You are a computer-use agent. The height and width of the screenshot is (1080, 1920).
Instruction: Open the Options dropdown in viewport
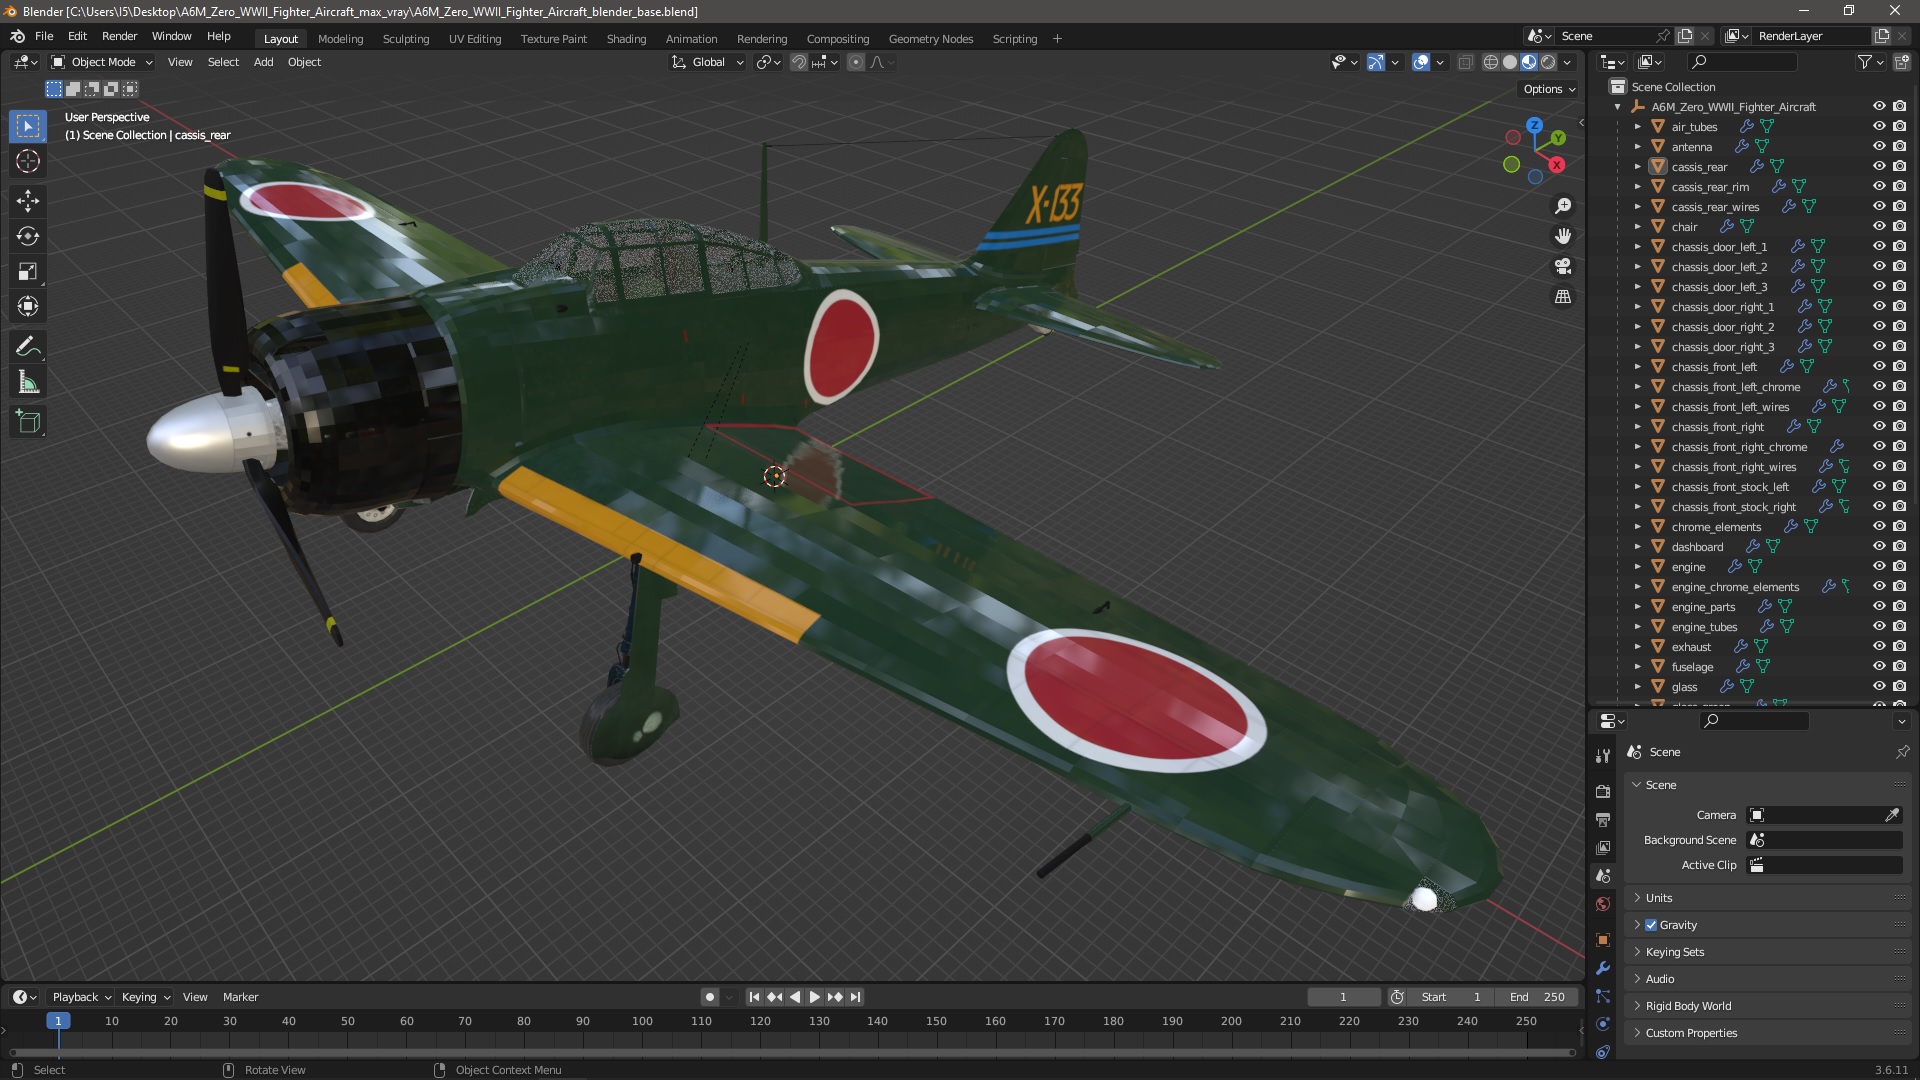(x=1549, y=89)
